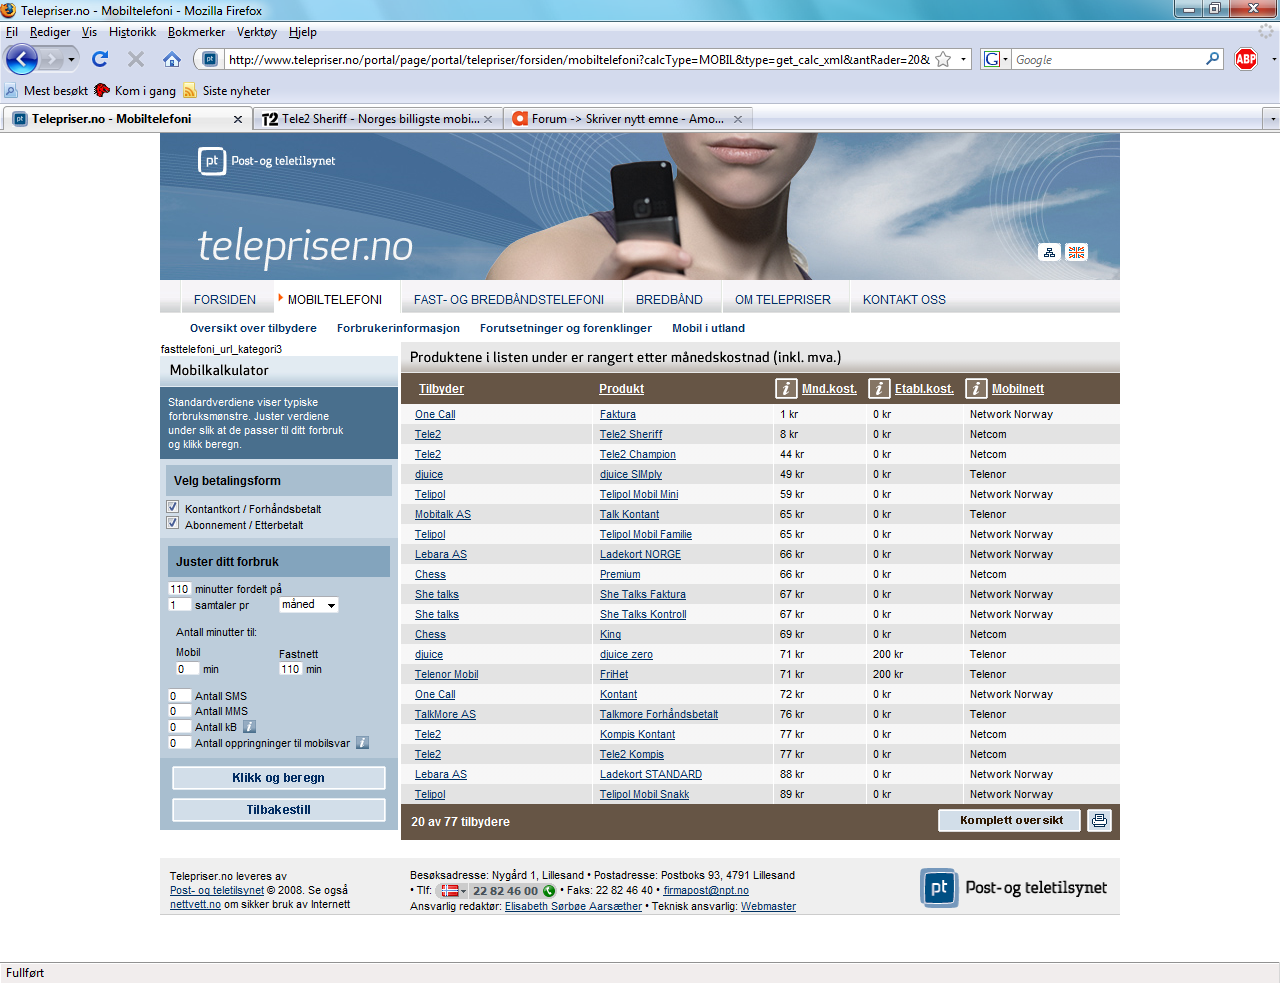Viewport: 1280px width, 984px height.
Task: Go back with the Firefox back arrow
Action: coord(22,59)
